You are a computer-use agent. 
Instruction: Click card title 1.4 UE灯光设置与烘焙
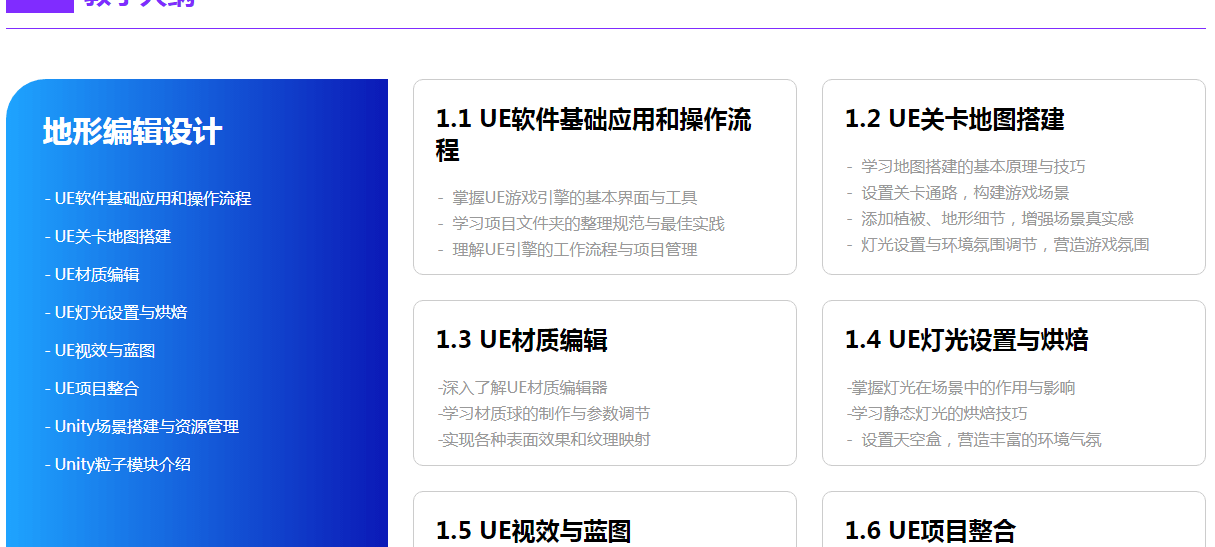pyautogui.click(x=967, y=340)
